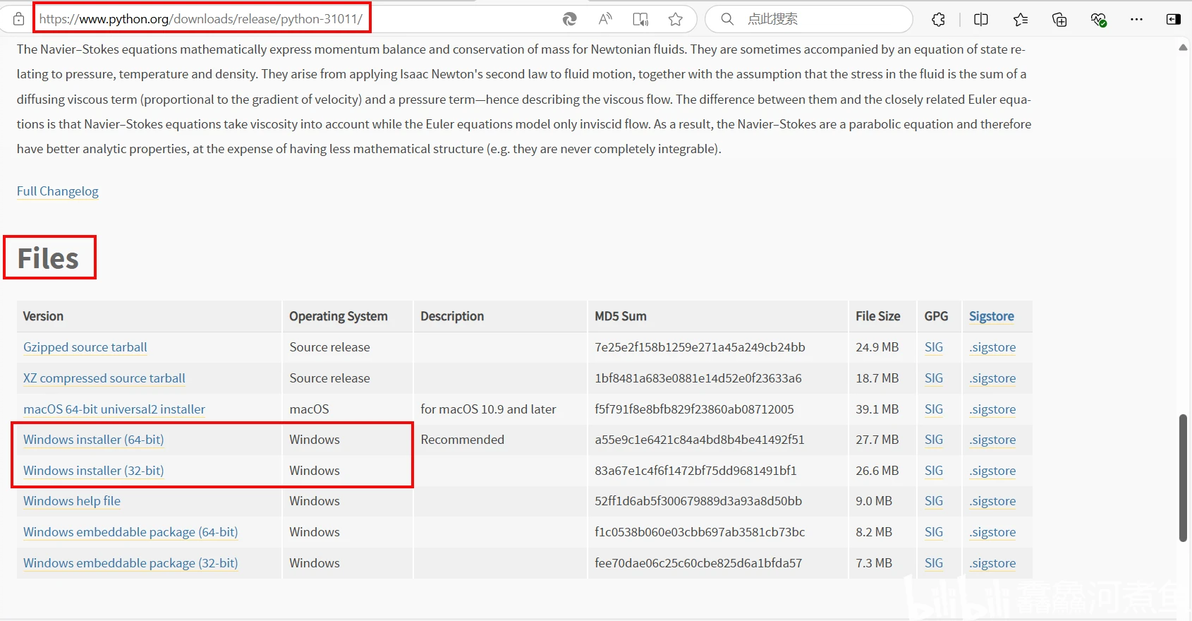
Task: Open the Full Changelog link
Action: point(58,191)
